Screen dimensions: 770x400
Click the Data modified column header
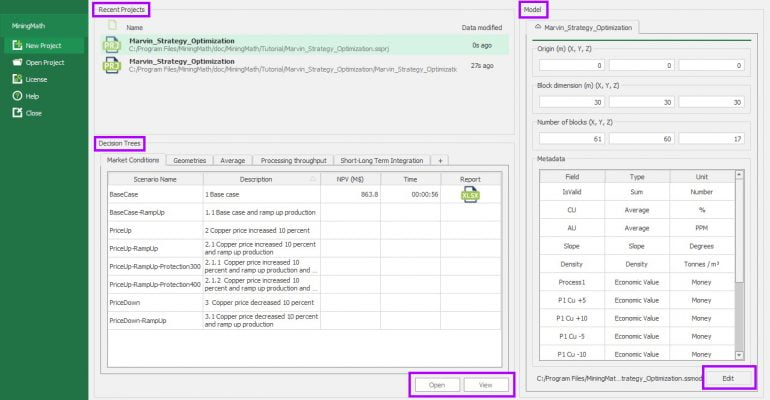pos(481,28)
